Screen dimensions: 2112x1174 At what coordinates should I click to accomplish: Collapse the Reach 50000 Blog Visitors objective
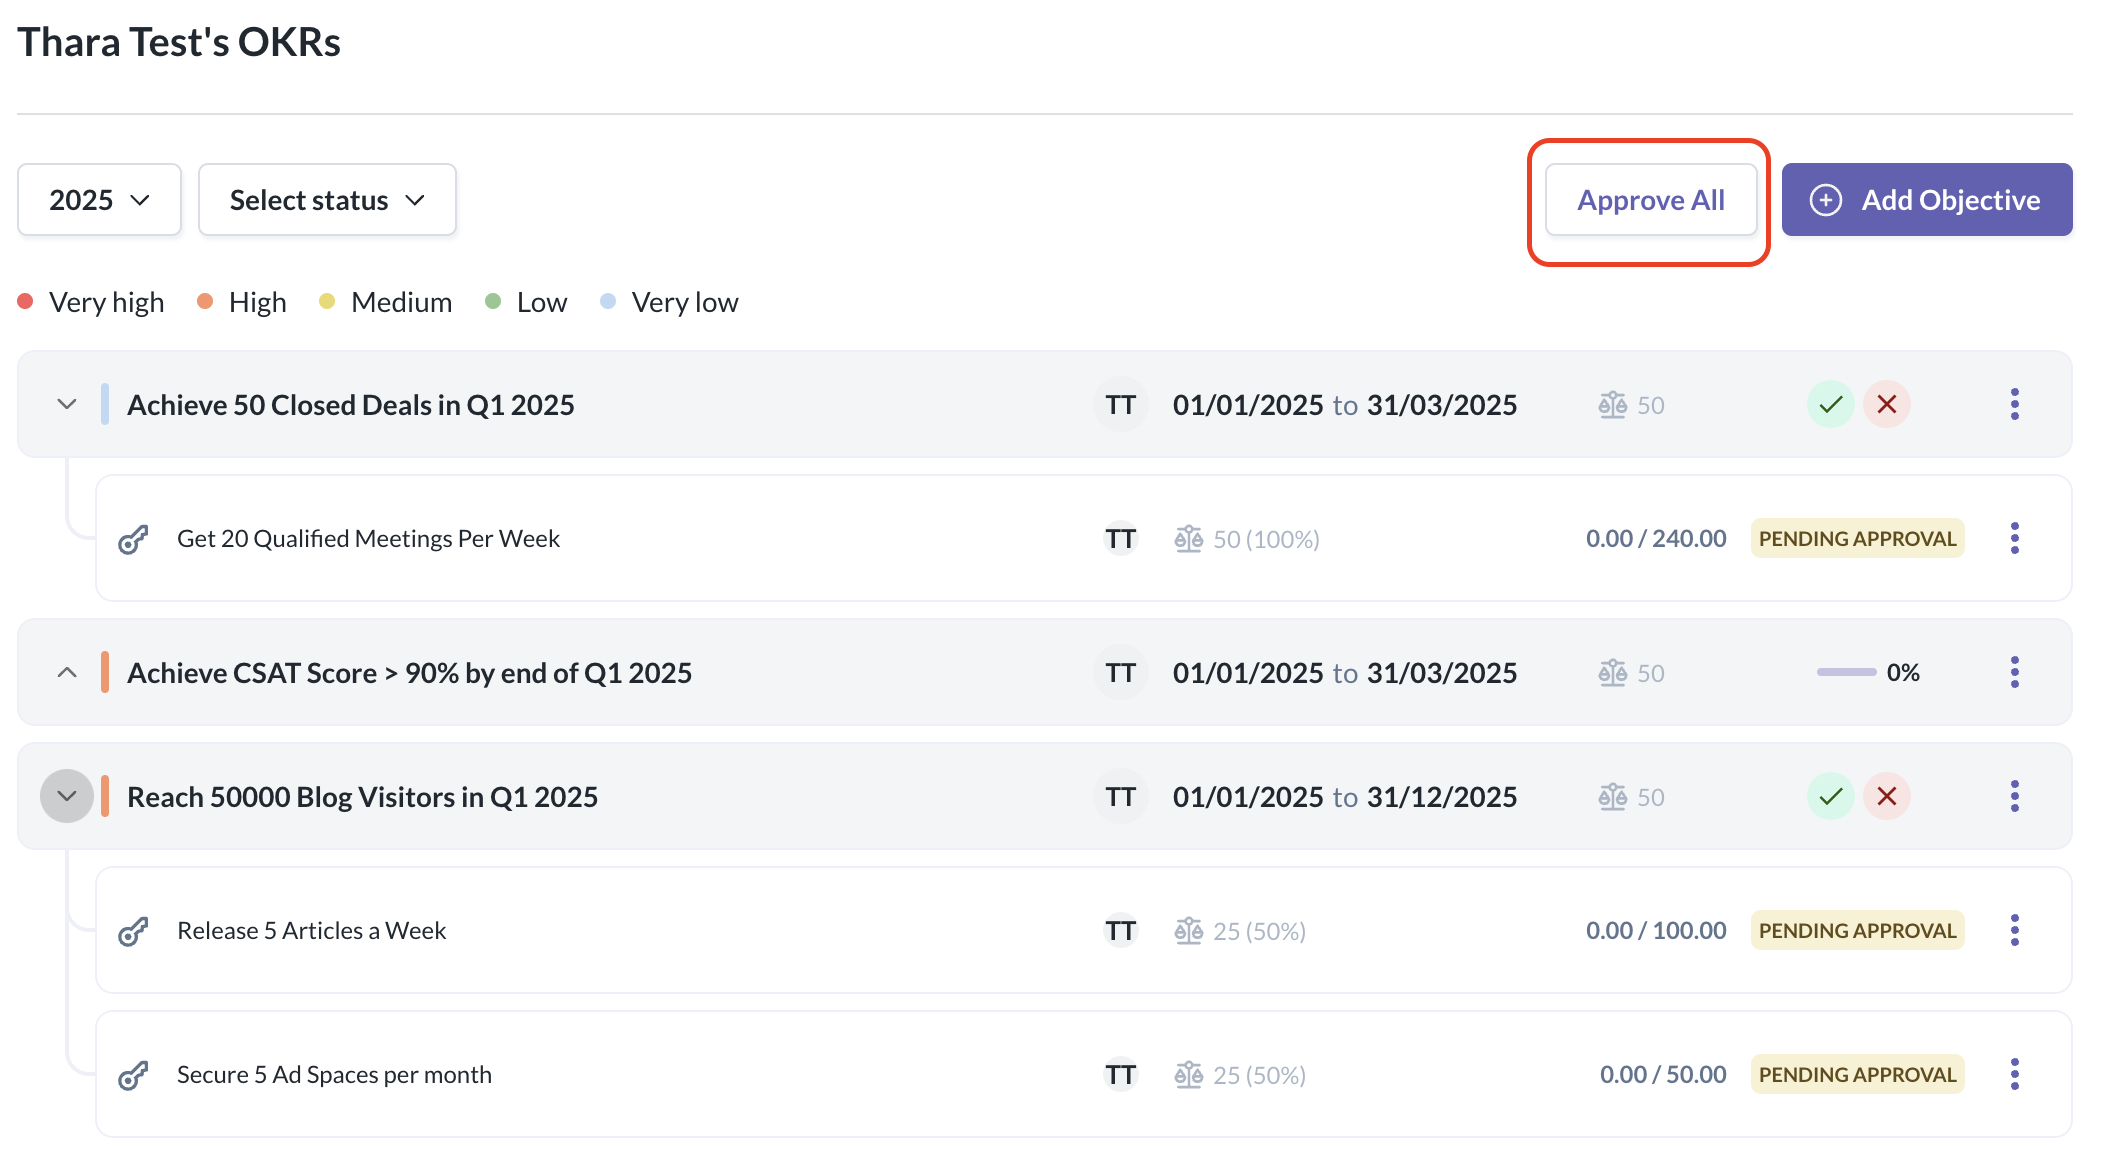(x=67, y=797)
